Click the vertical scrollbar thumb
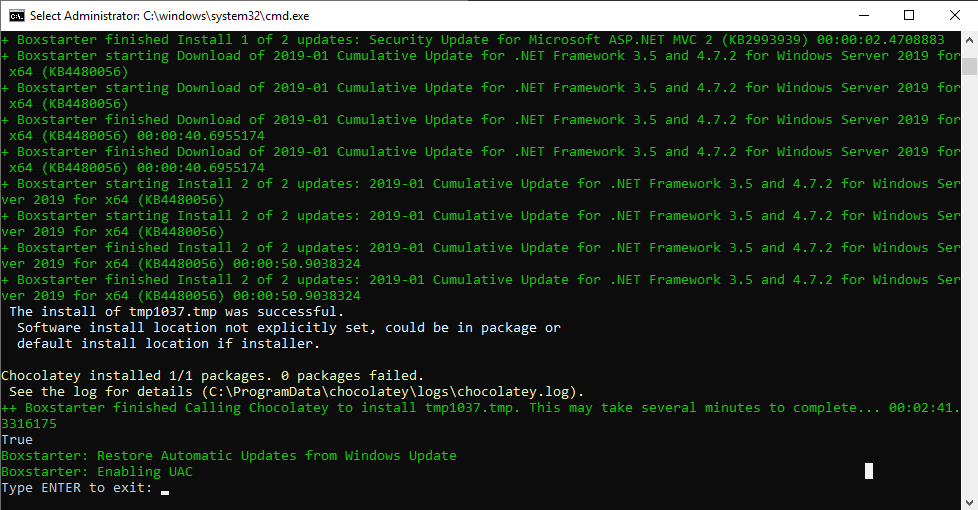 pos(969,66)
